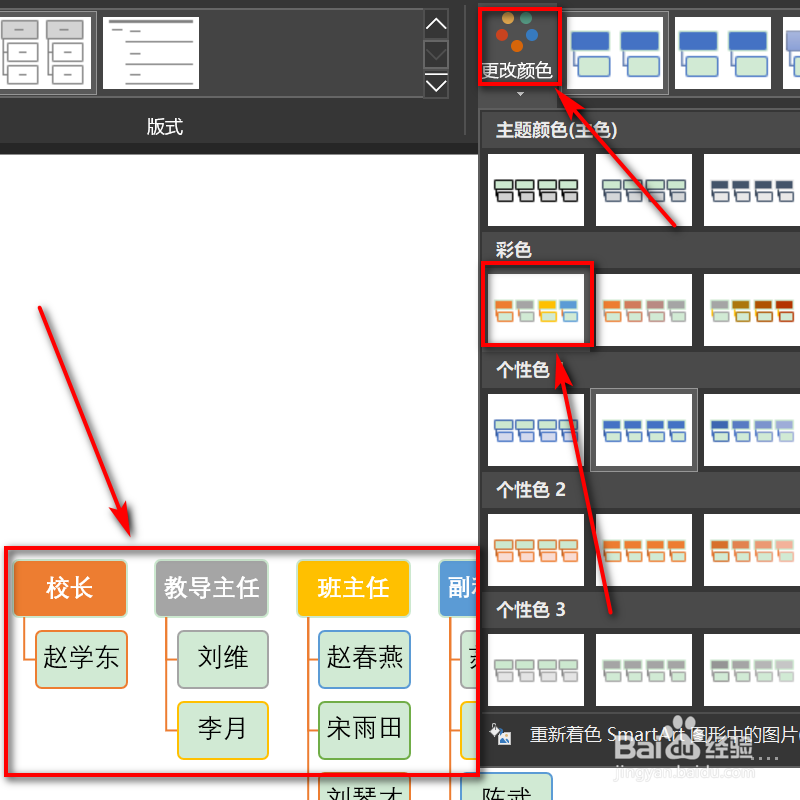Select first 彩色 multicolor scheme
This screenshot has height=800, width=800.
point(536,310)
